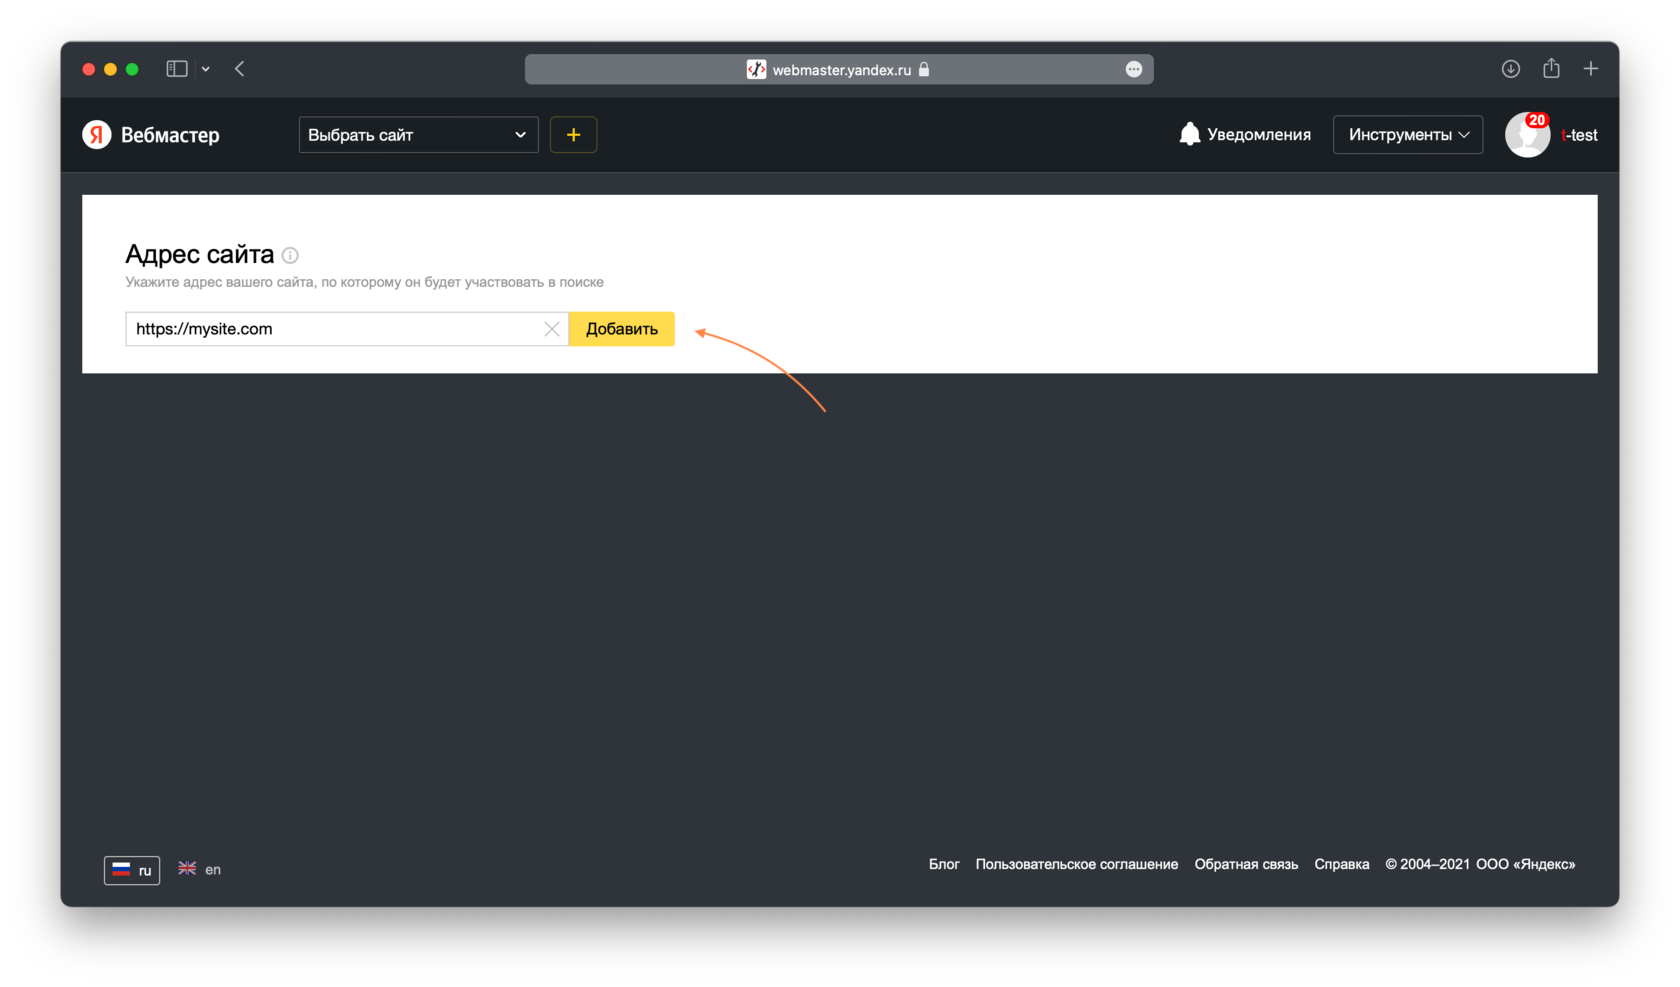
Task: Clear the address field with X icon
Action: coord(552,329)
